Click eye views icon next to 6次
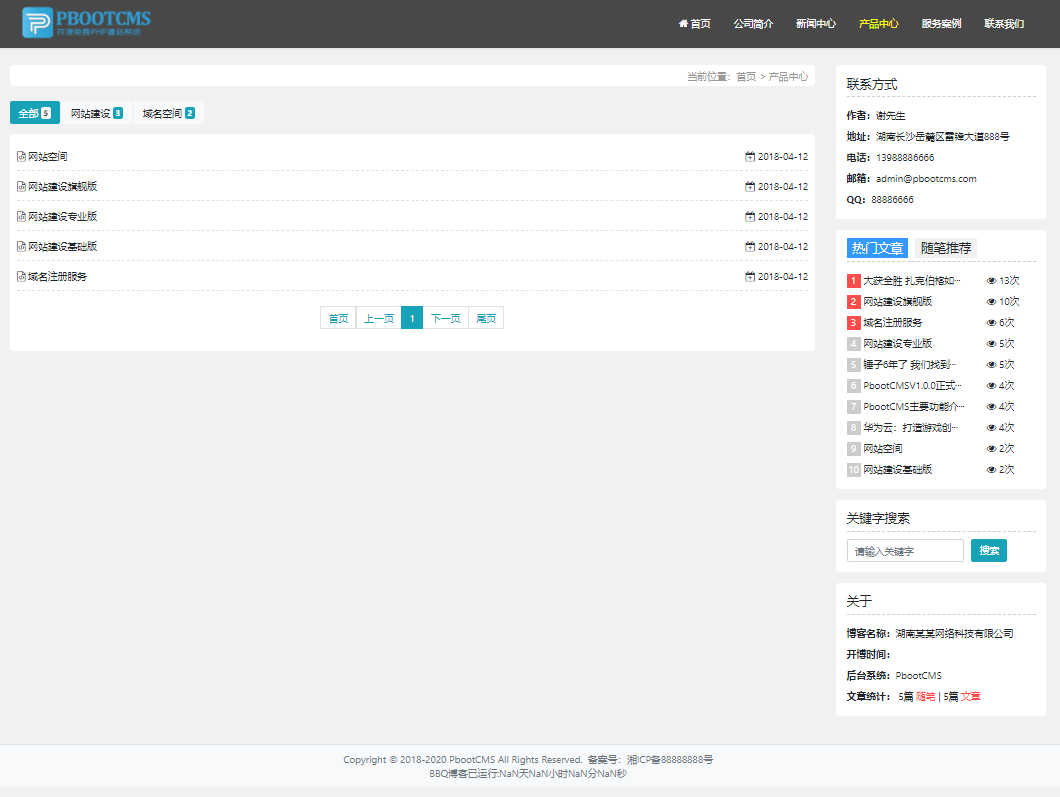This screenshot has width=1060, height=797. pyautogui.click(x=991, y=322)
